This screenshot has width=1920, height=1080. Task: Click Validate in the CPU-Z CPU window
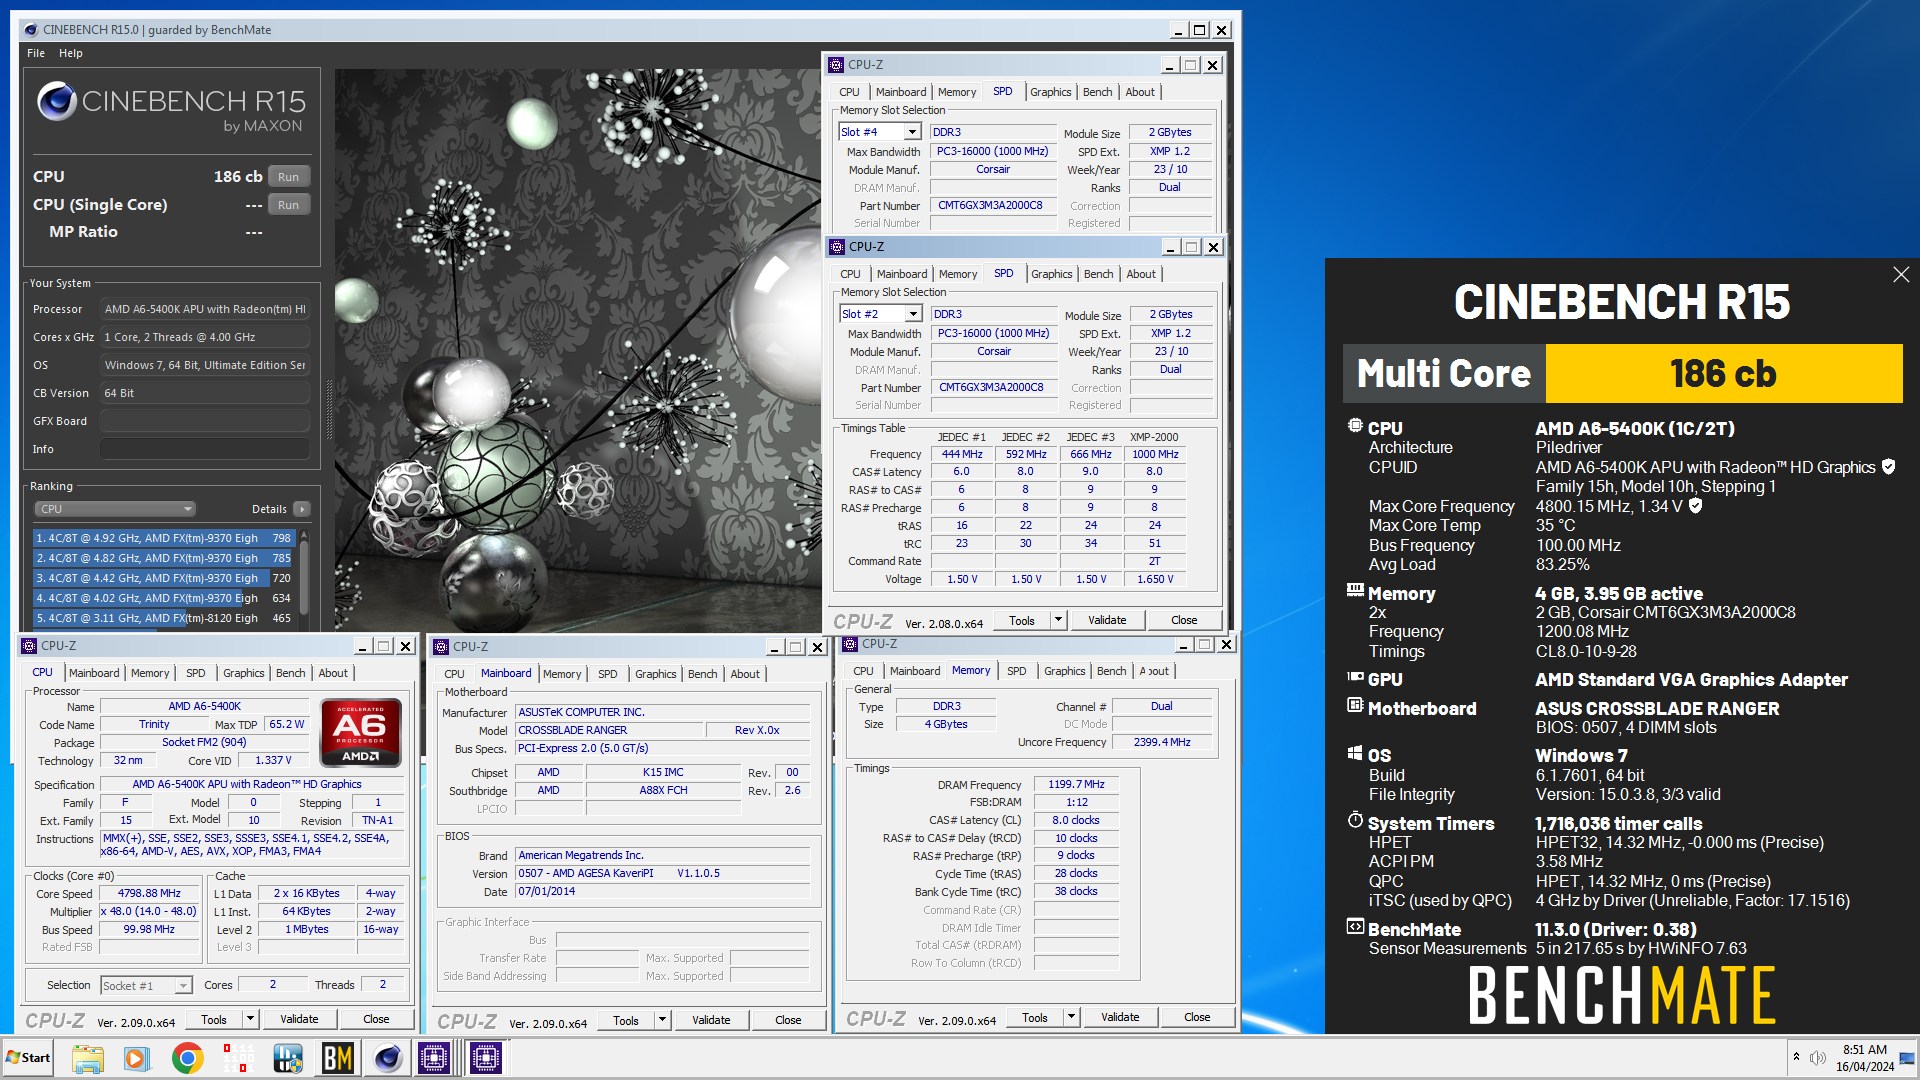click(299, 1019)
